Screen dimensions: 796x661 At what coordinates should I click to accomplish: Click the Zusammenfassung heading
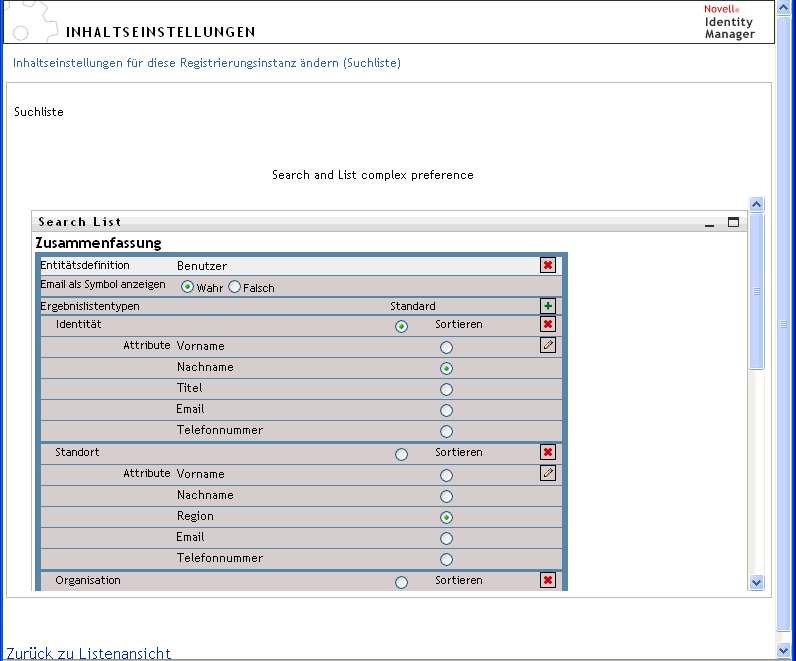[98, 243]
